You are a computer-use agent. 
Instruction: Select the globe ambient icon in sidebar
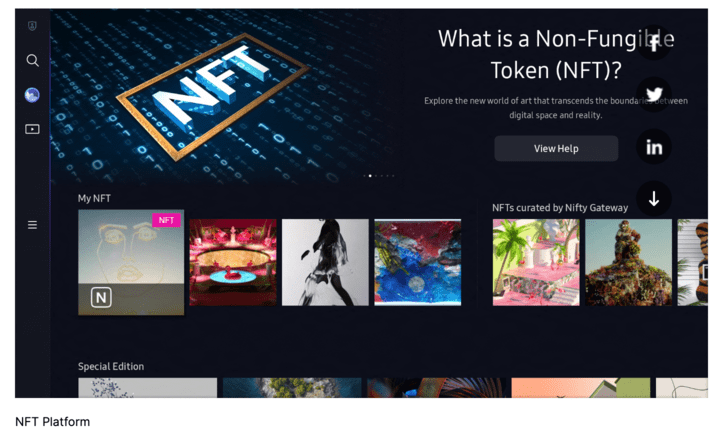tap(32, 95)
